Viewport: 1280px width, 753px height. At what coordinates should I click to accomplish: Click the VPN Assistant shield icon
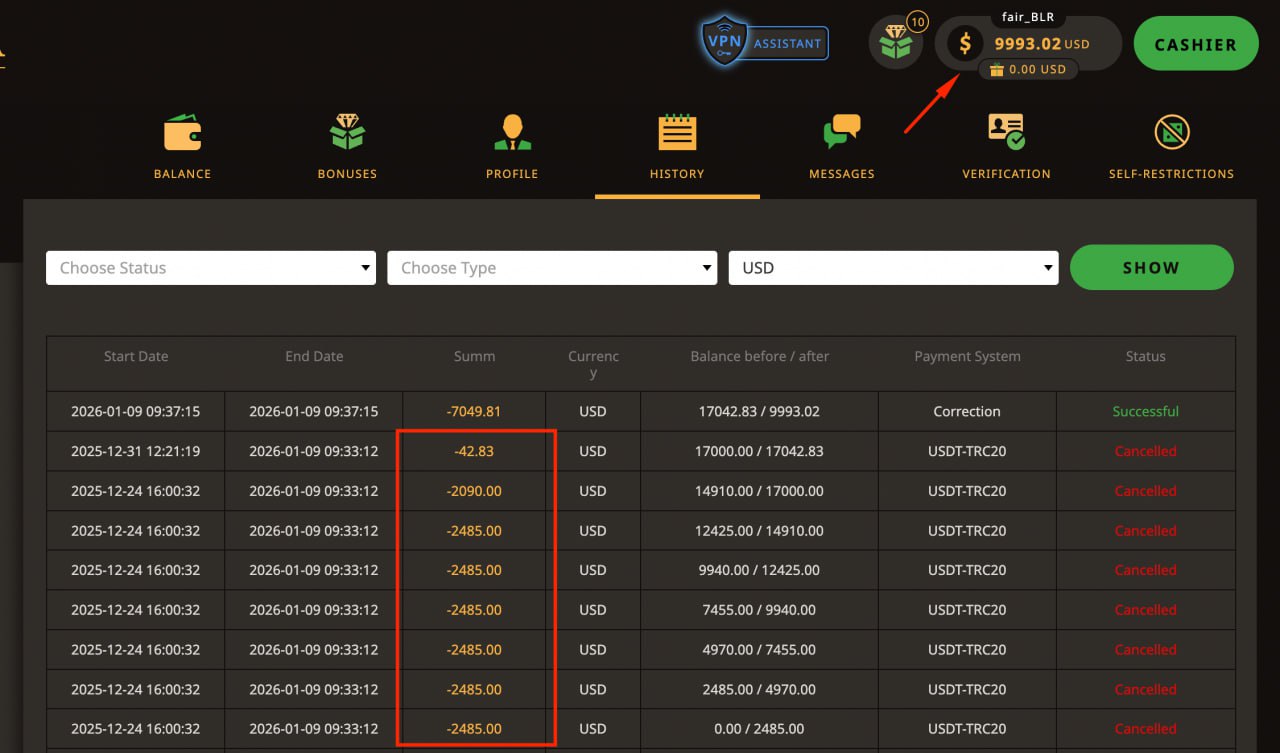(x=725, y=42)
